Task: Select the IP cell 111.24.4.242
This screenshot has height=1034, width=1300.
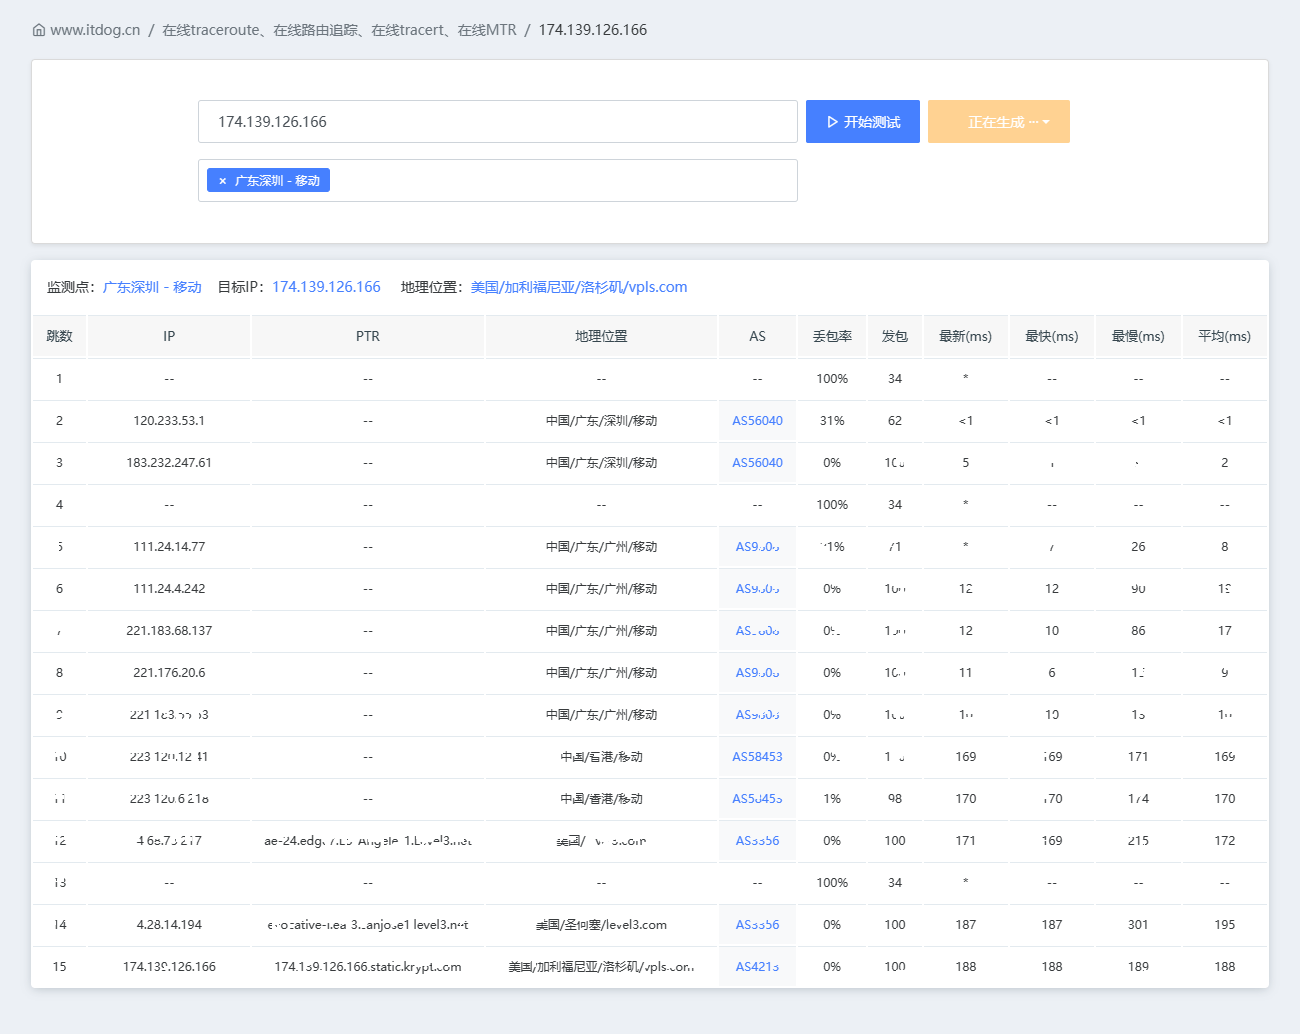Action: tap(169, 589)
